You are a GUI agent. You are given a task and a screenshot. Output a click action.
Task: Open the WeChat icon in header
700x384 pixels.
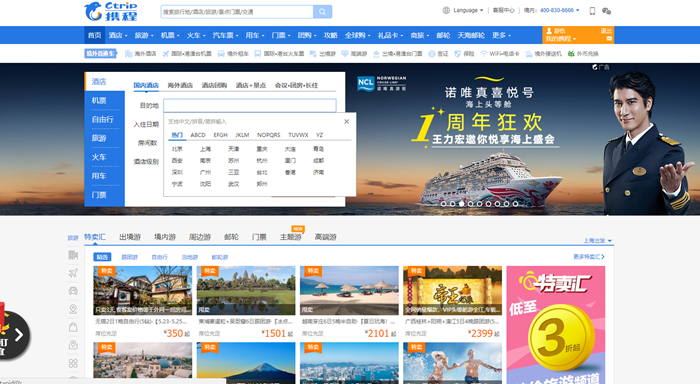click(x=606, y=11)
